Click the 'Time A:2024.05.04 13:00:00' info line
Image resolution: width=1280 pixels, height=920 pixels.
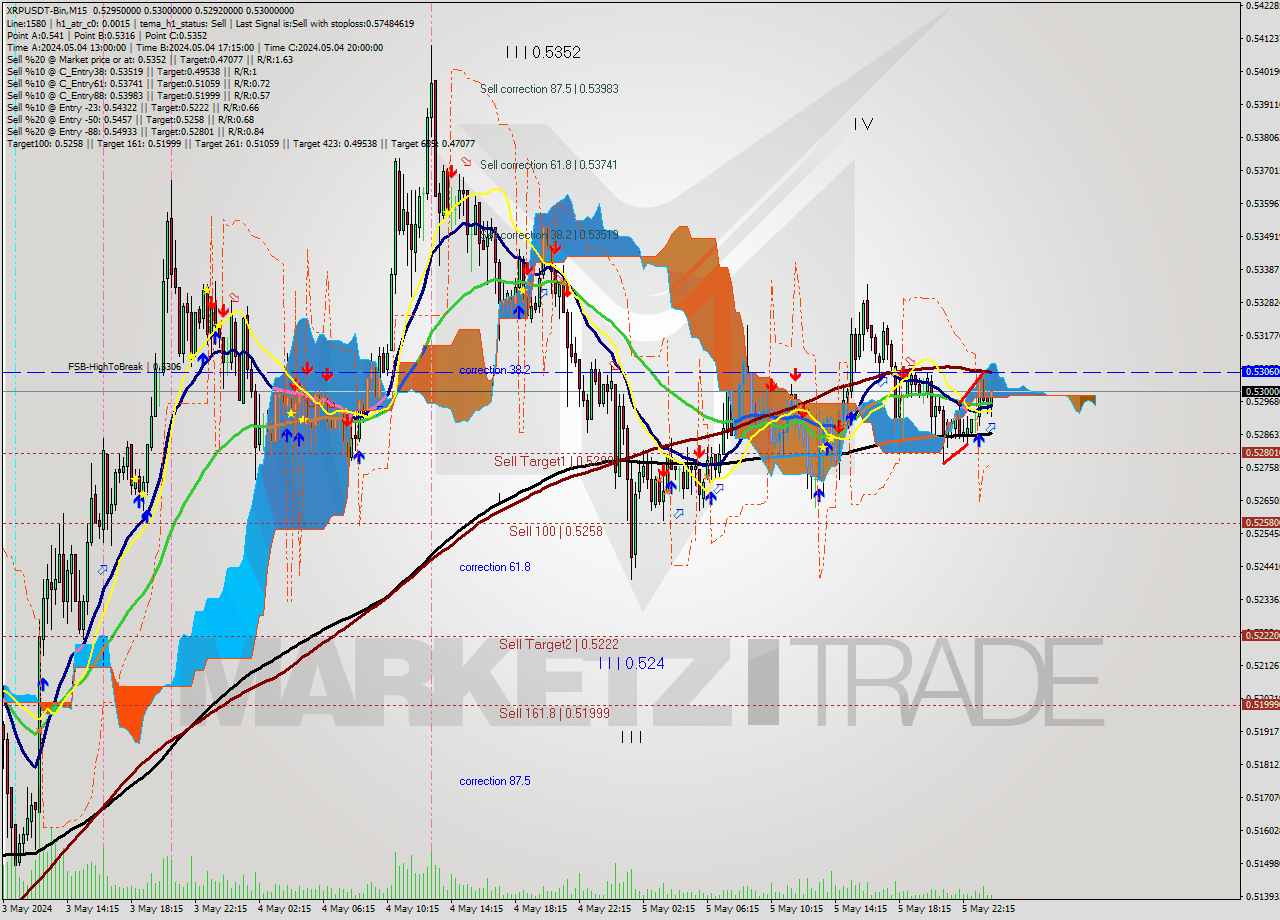point(195,47)
